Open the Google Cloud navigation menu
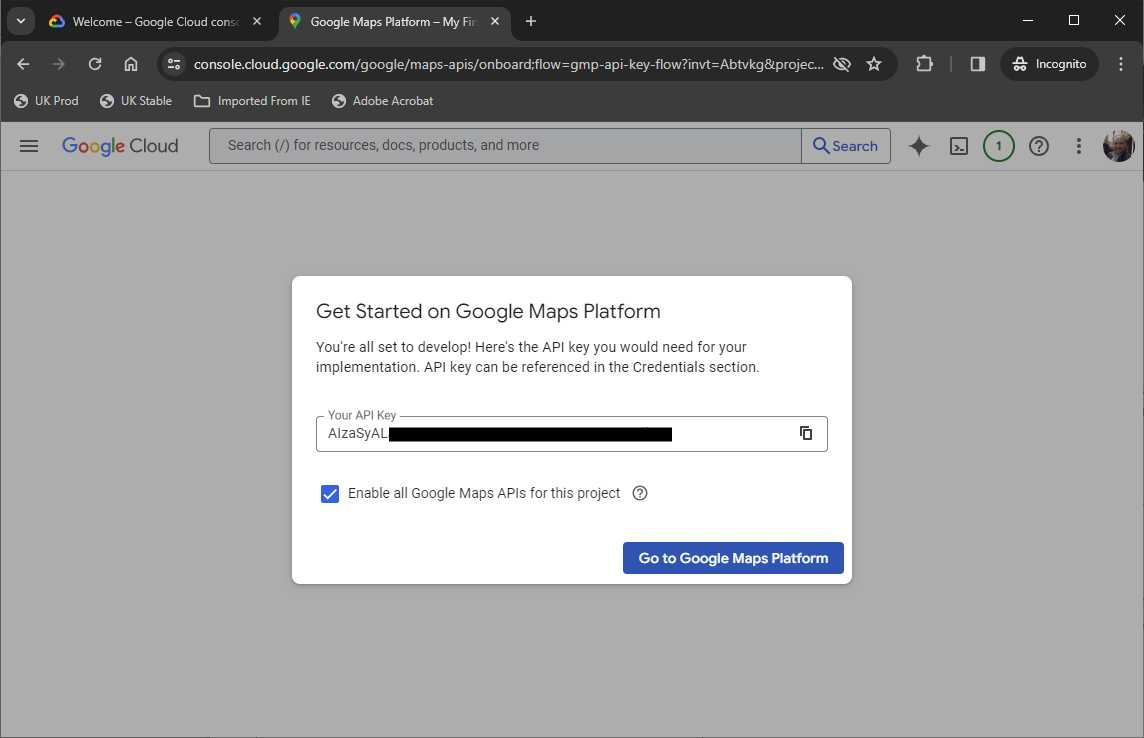This screenshot has width=1144, height=738. [x=28, y=146]
